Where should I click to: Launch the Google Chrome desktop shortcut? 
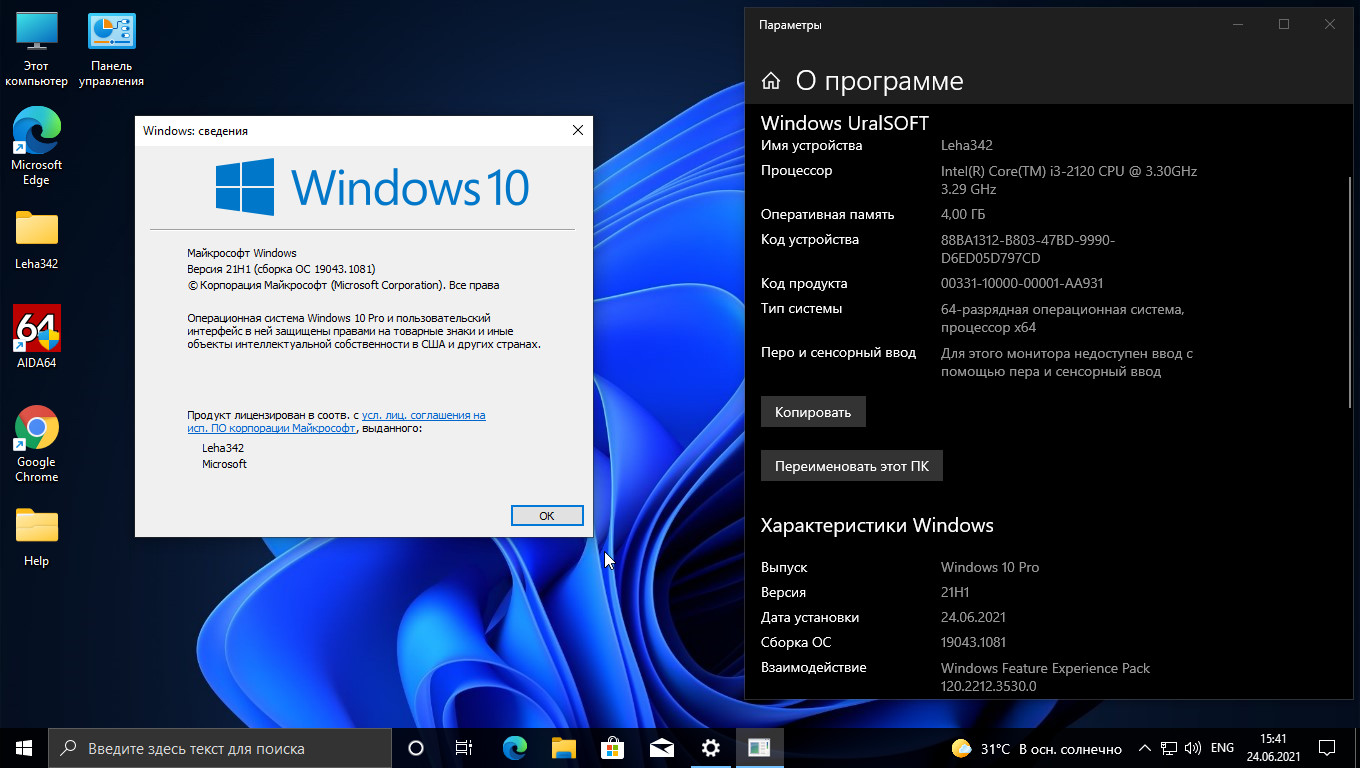pyautogui.click(x=37, y=444)
